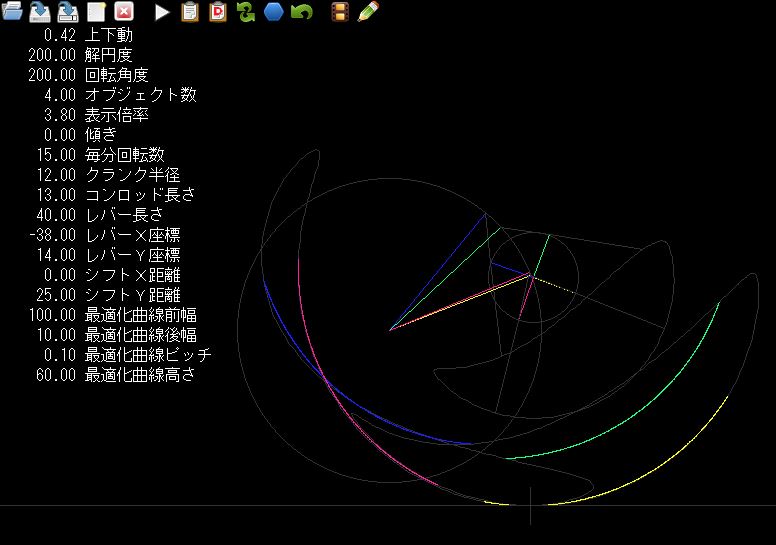Select the 回転角度 value 200.00
Viewport: 776px width, 545px height.
(52, 75)
